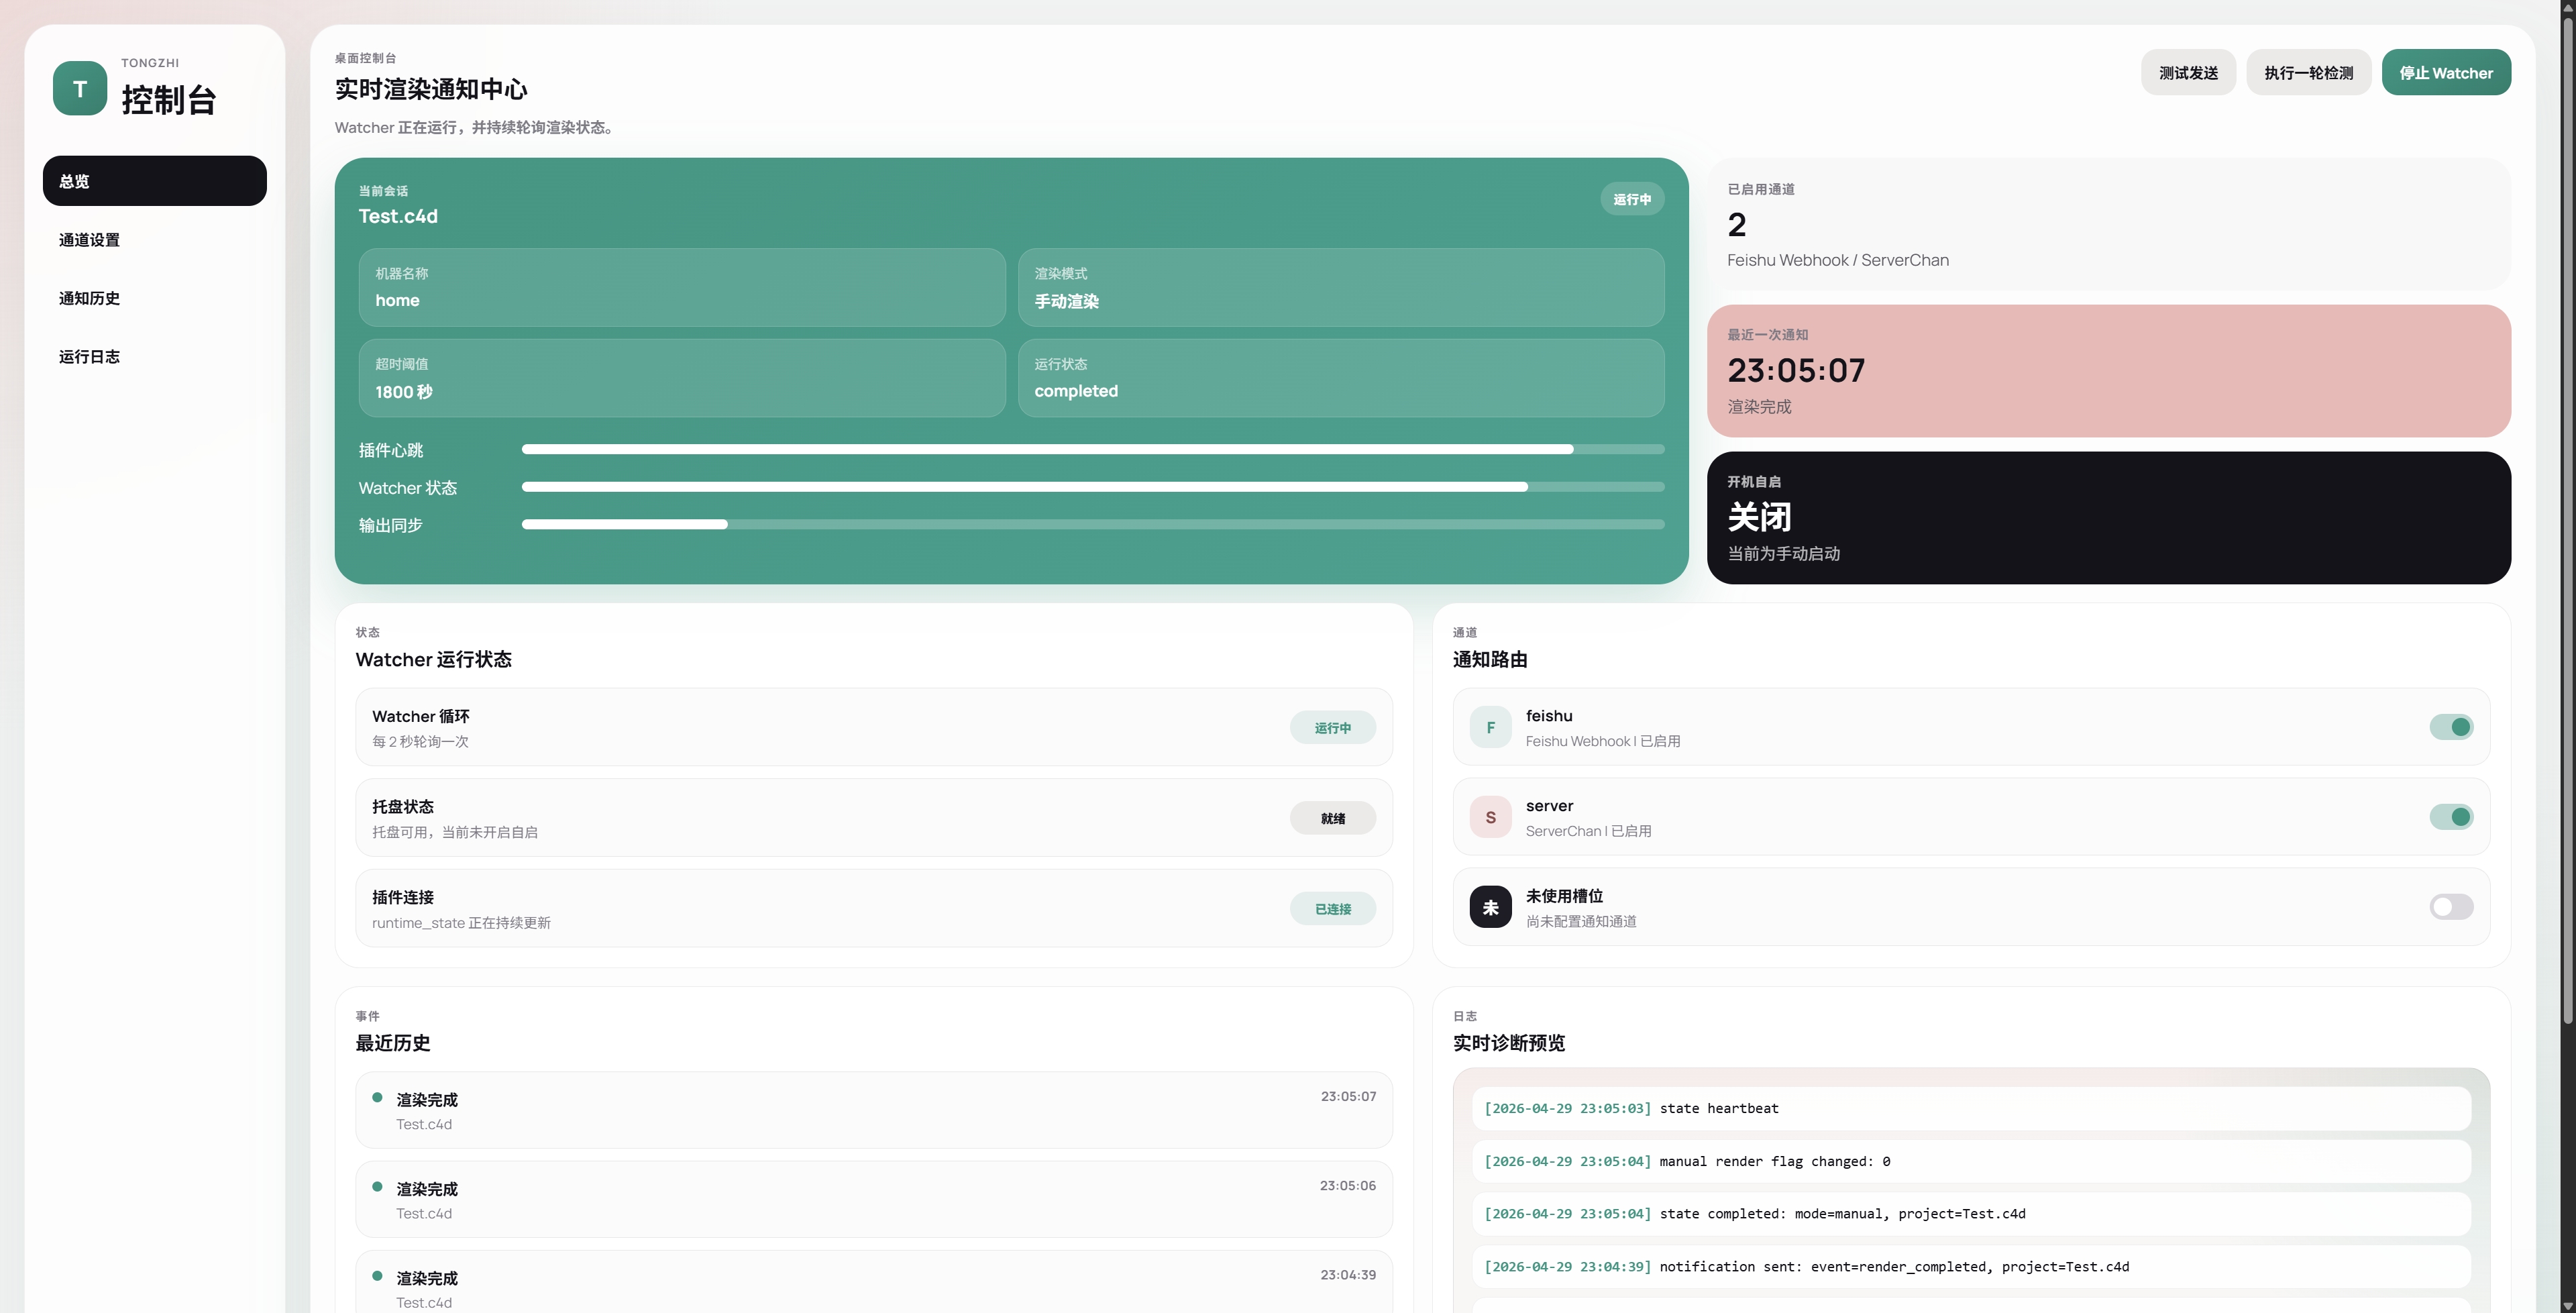Click the 'manual render flag changed: 0' log line

(1971, 1161)
